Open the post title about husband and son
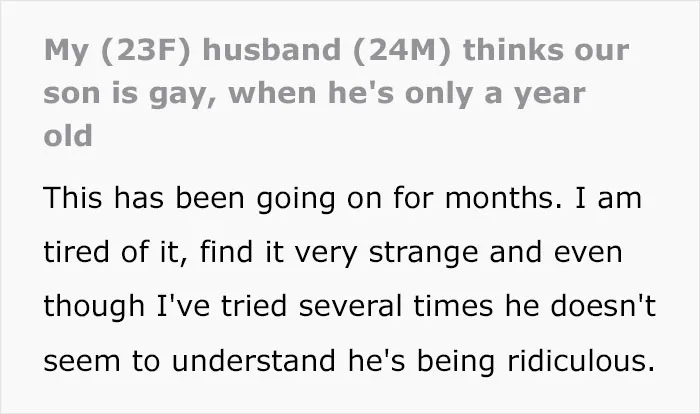 pos(337,92)
